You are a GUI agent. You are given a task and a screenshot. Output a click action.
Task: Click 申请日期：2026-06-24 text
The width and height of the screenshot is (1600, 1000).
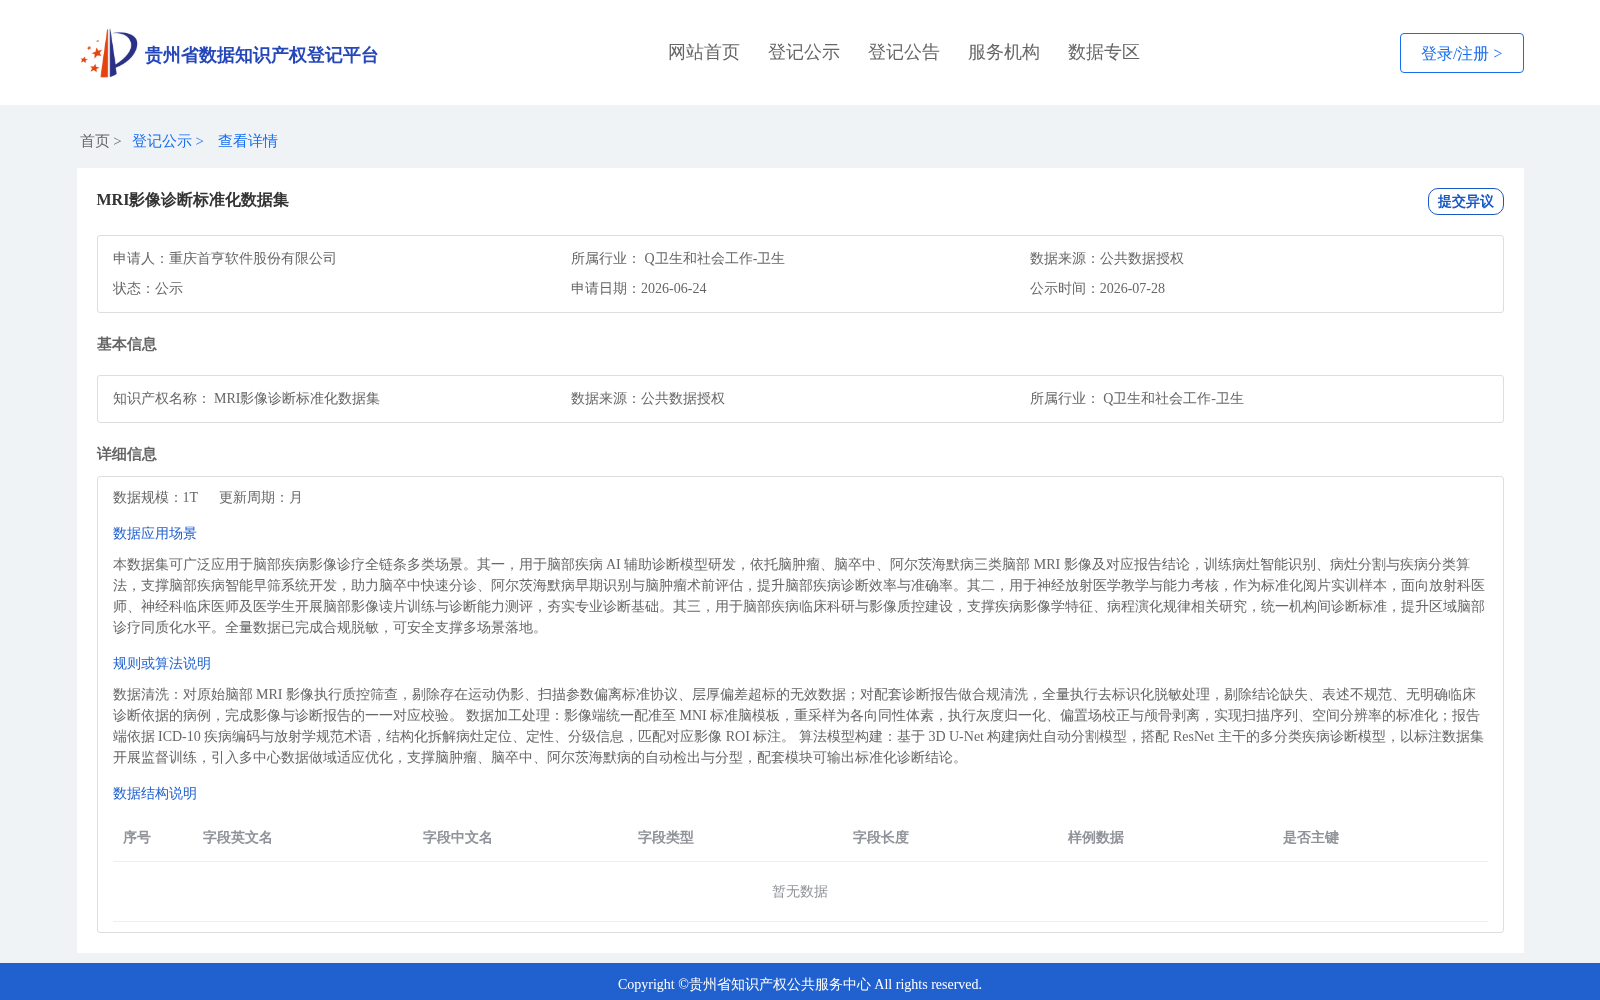point(639,288)
